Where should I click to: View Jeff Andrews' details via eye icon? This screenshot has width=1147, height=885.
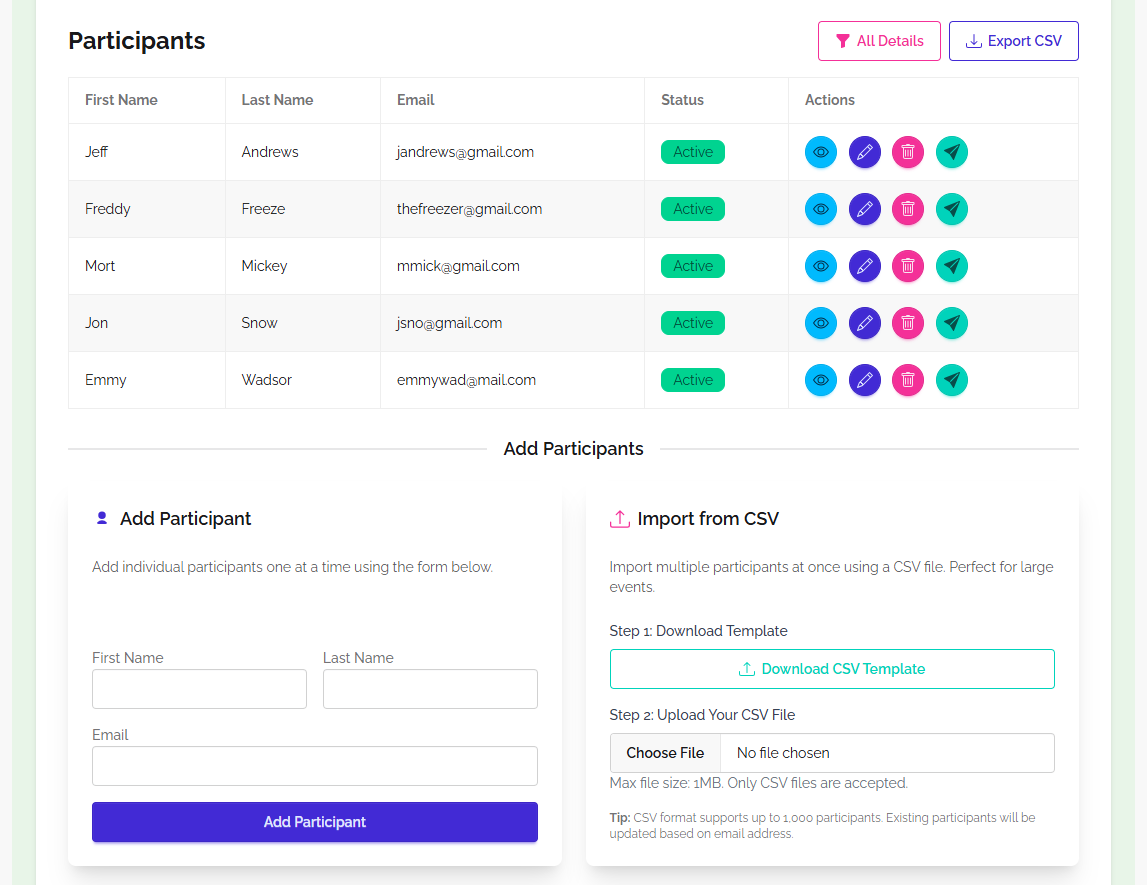[x=820, y=152]
